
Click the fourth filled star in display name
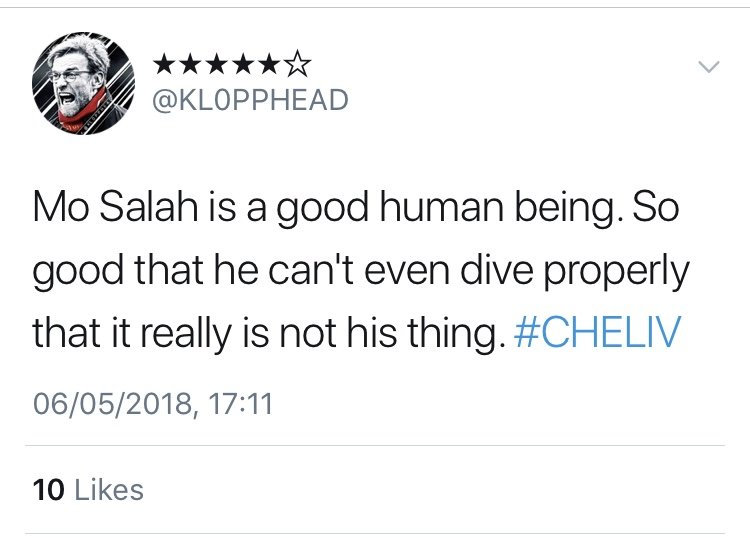(x=244, y=64)
